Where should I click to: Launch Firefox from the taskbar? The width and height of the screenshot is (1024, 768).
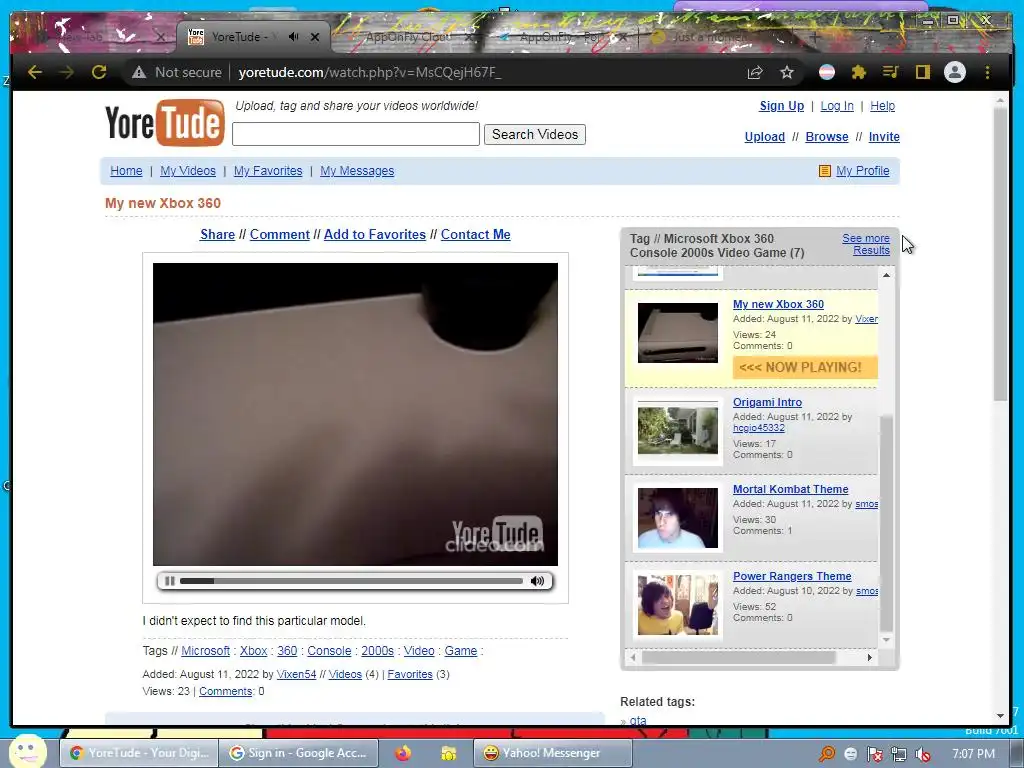[x=404, y=753]
